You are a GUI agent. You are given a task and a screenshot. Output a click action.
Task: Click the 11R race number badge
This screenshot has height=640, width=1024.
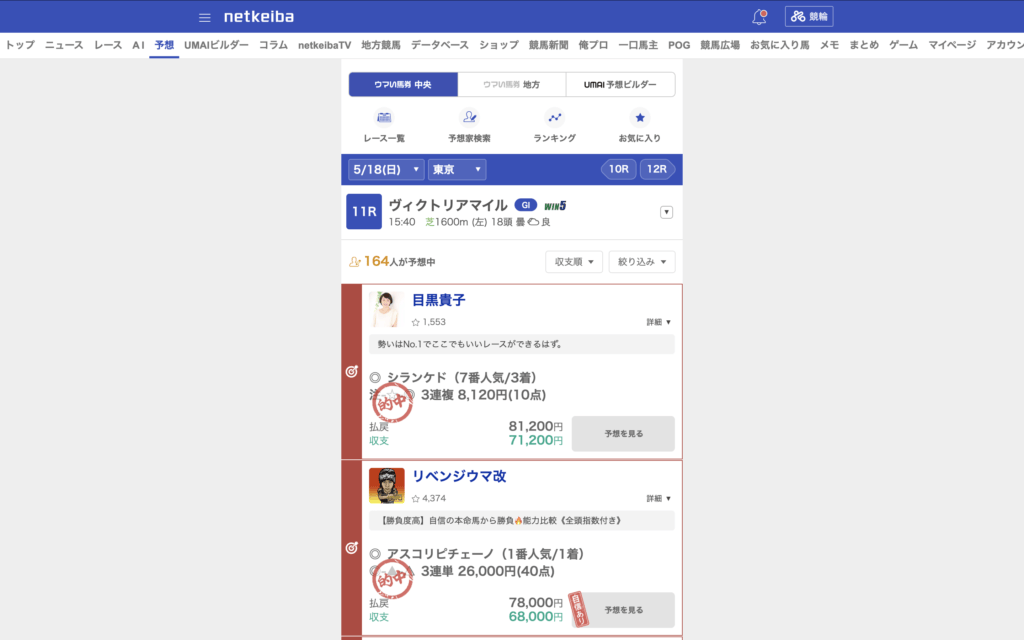[x=364, y=212]
